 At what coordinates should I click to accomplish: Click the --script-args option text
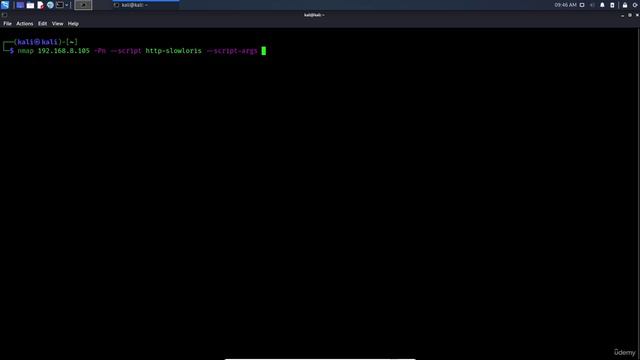(232, 51)
